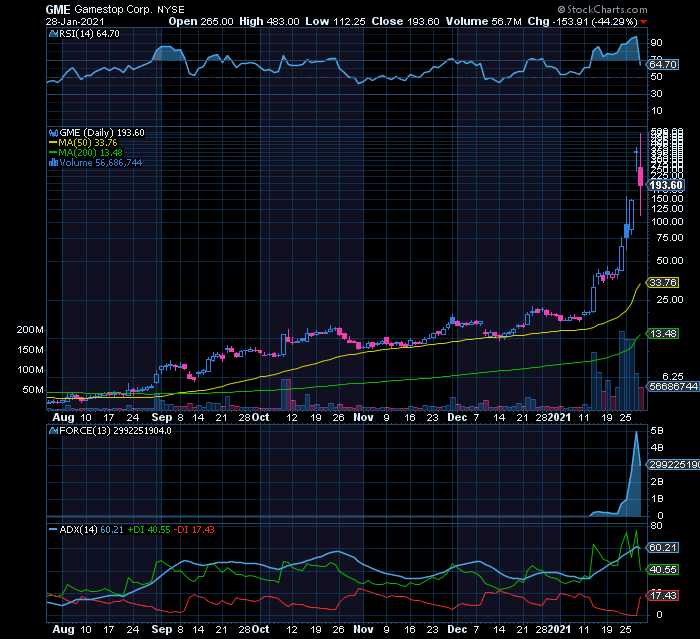Click the FORCE(13) 2992251904.0 legend label
Viewport: 700px width, 639px height.
coord(115,431)
